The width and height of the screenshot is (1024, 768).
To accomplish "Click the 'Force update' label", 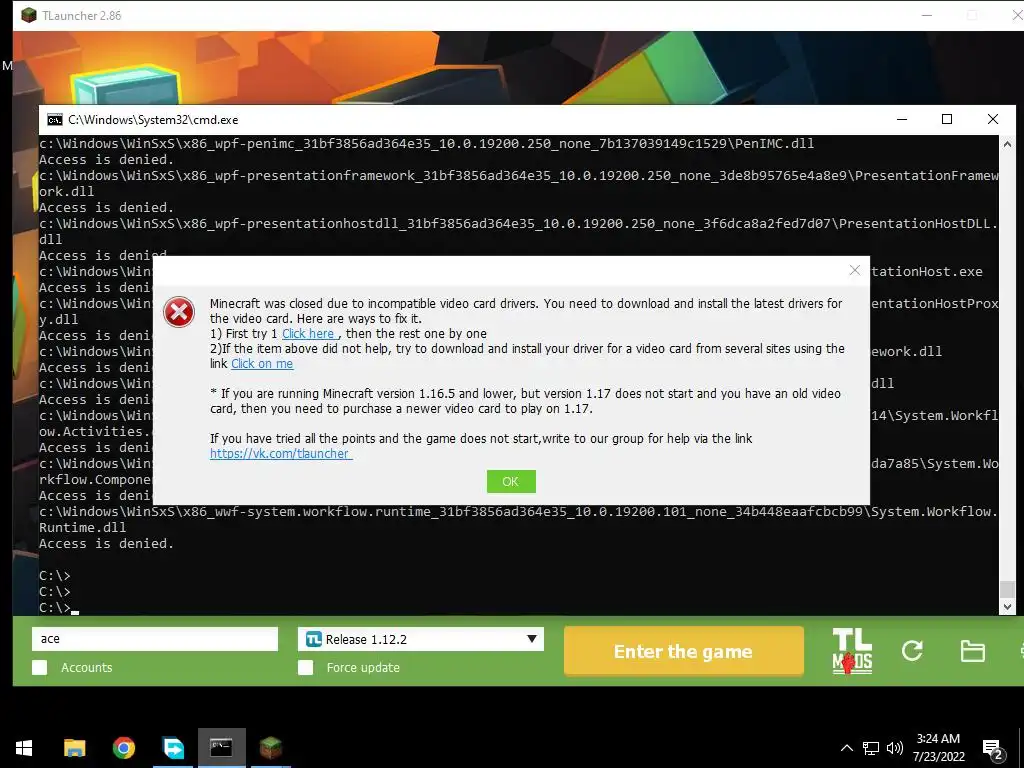I will point(363,667).
